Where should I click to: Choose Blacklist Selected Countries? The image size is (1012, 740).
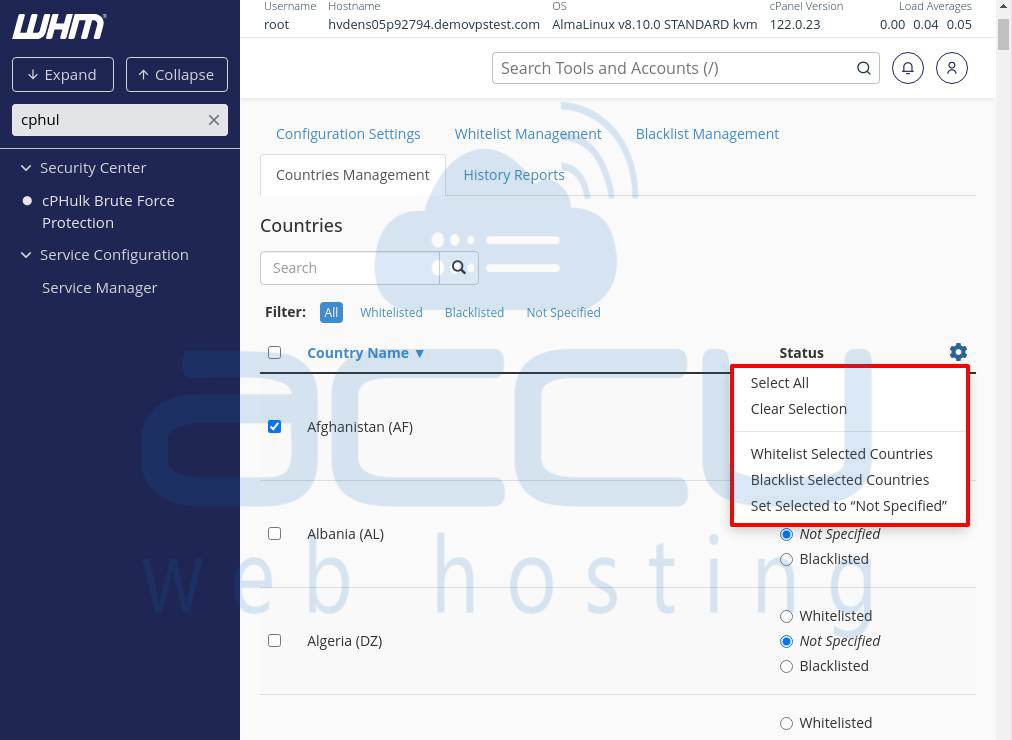(x=840, y=480)
